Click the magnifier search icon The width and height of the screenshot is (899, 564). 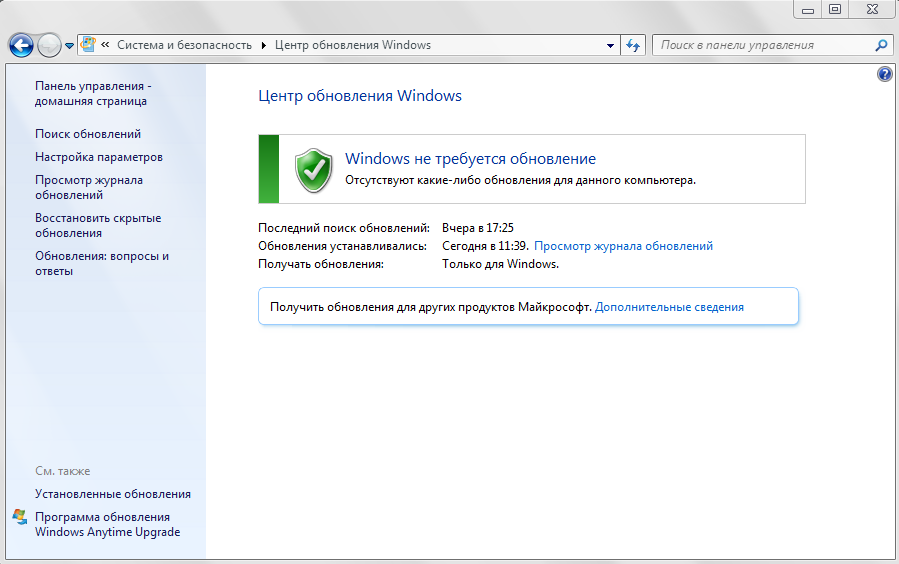coord(882,45)
